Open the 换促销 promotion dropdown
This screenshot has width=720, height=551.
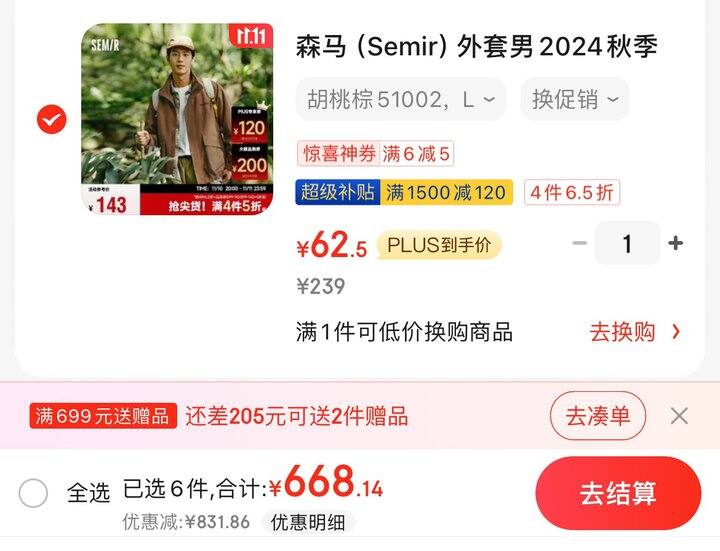point(574,99)
